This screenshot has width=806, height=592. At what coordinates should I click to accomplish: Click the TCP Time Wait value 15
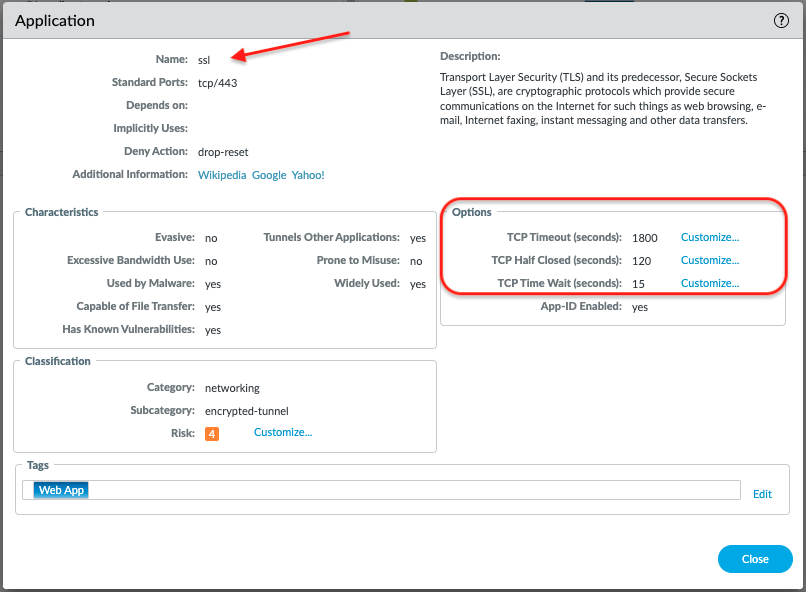(638, 284)
